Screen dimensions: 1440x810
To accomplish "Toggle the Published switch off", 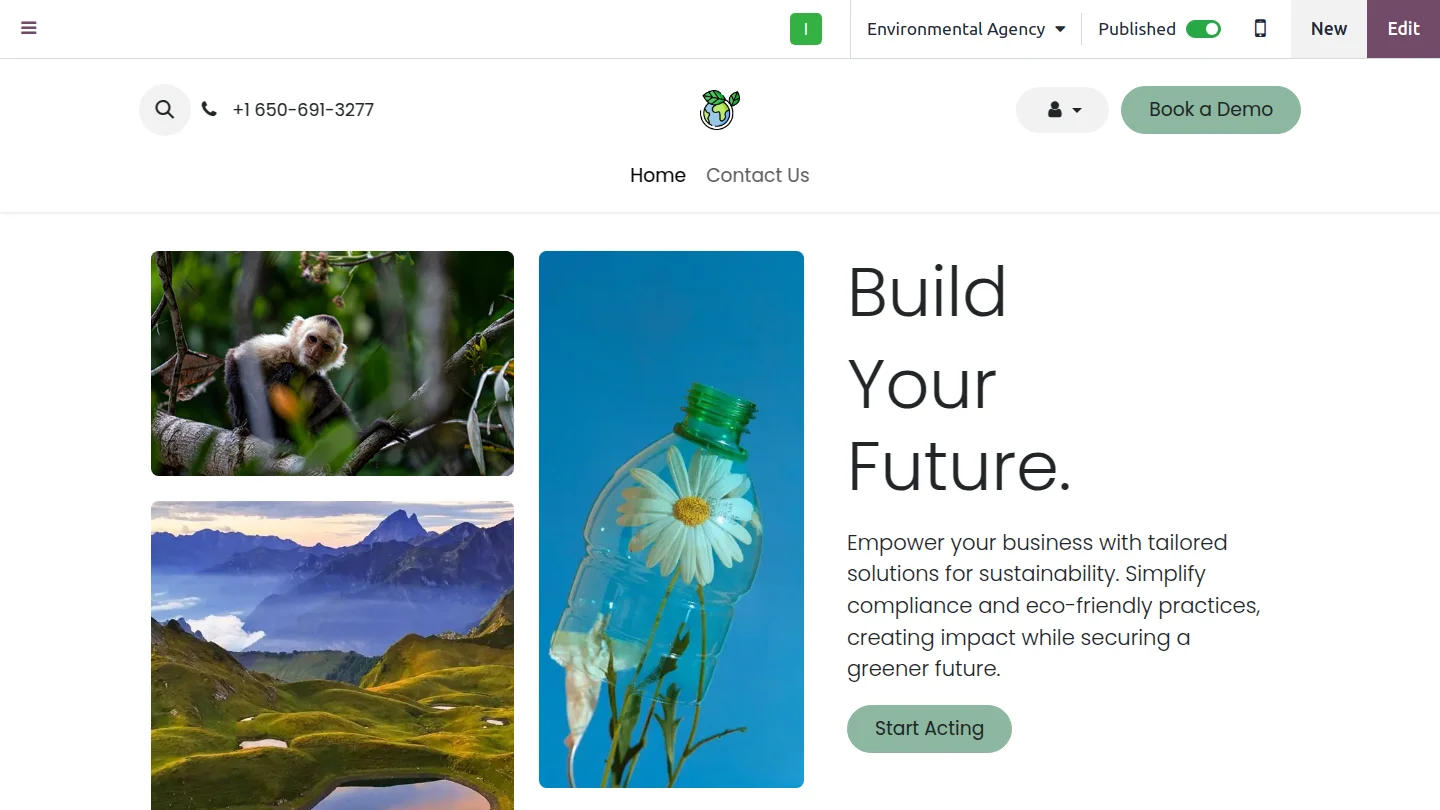I will point(1203,29).
